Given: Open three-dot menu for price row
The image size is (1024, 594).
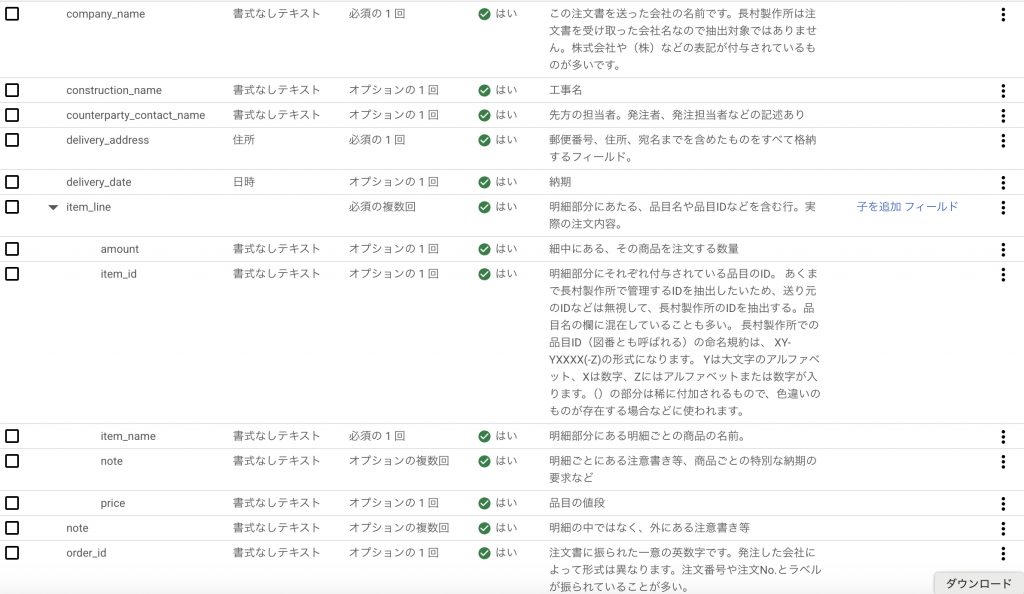Looking at the screenshot, I should pos(1003,503).
